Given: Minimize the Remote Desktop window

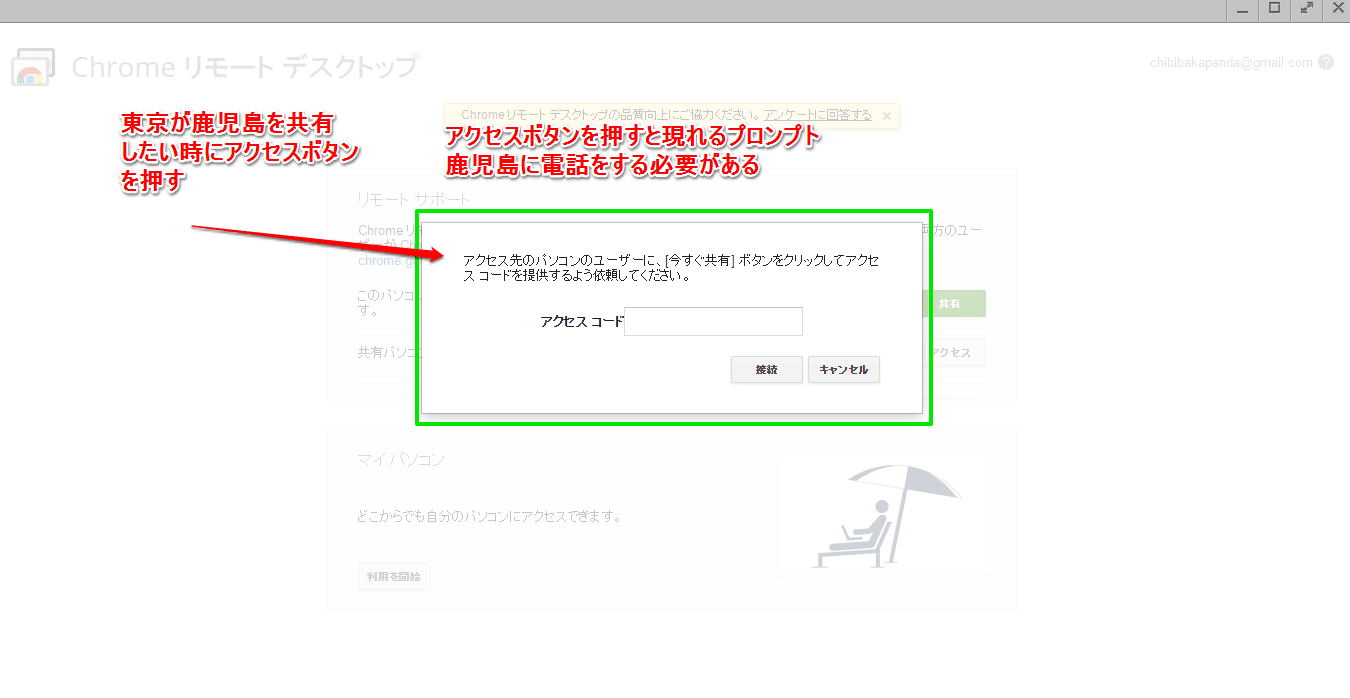Looking at the screenshot, I should pyautogui.click(x=1242, y=9).
